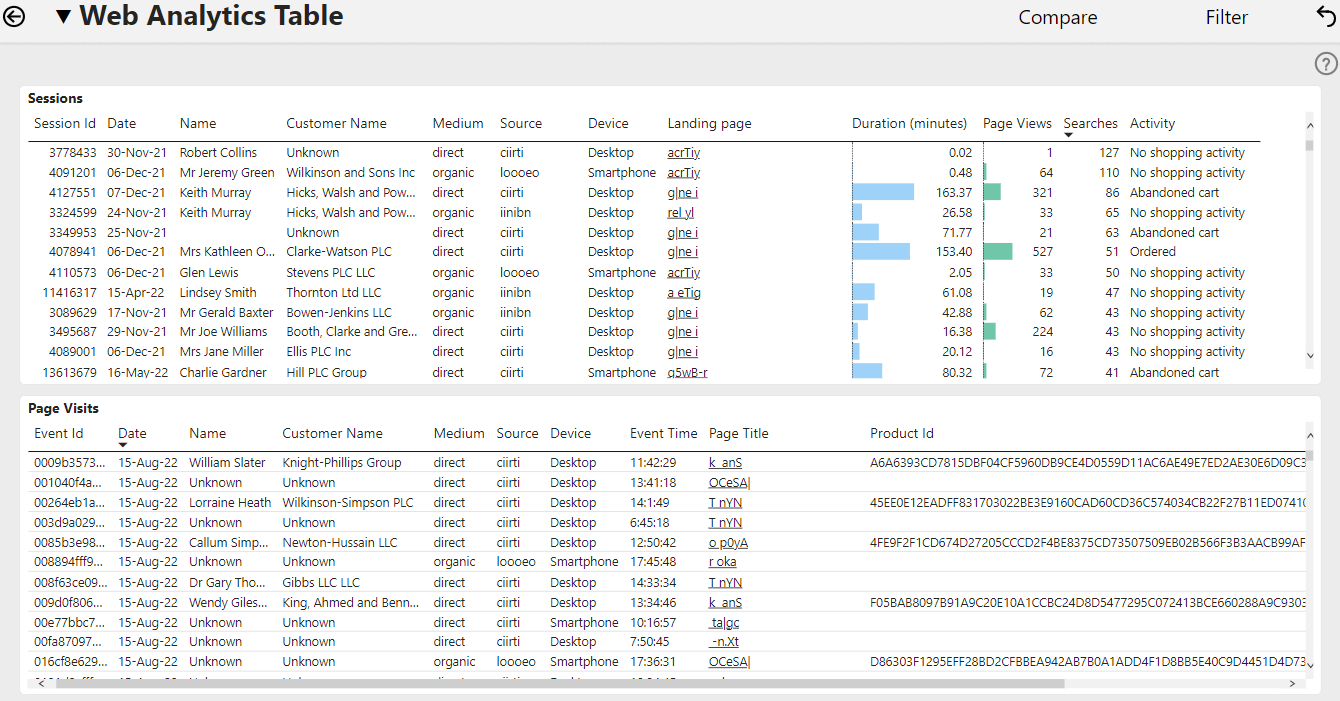Select Wendy Giles name cell
1340x701 pixels.
228,602
